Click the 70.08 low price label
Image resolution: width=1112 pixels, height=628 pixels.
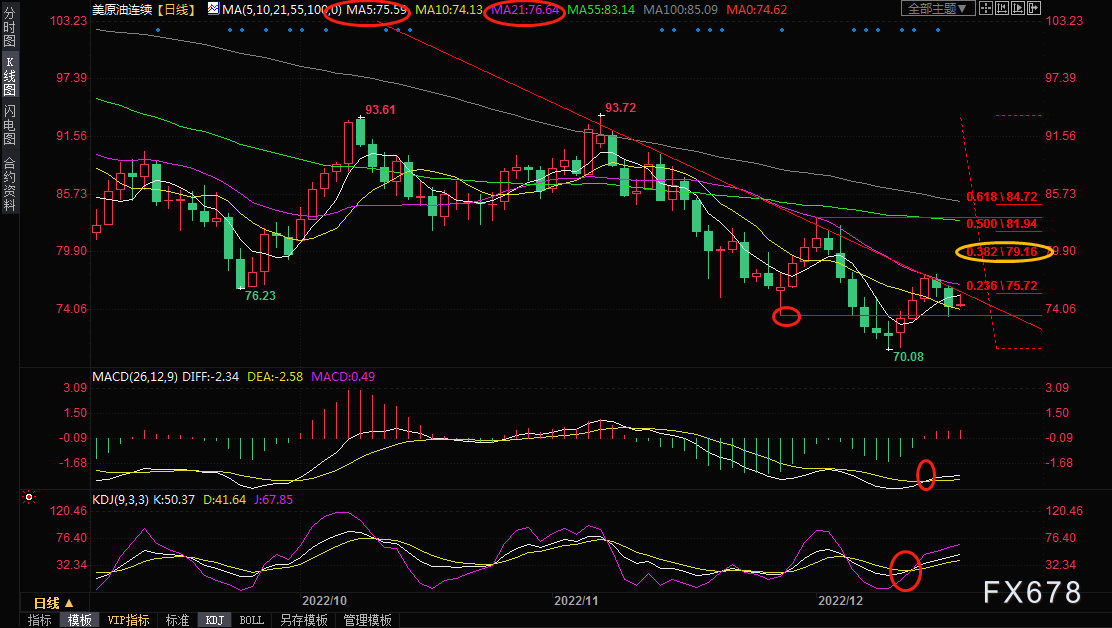(x=908, y=357)
